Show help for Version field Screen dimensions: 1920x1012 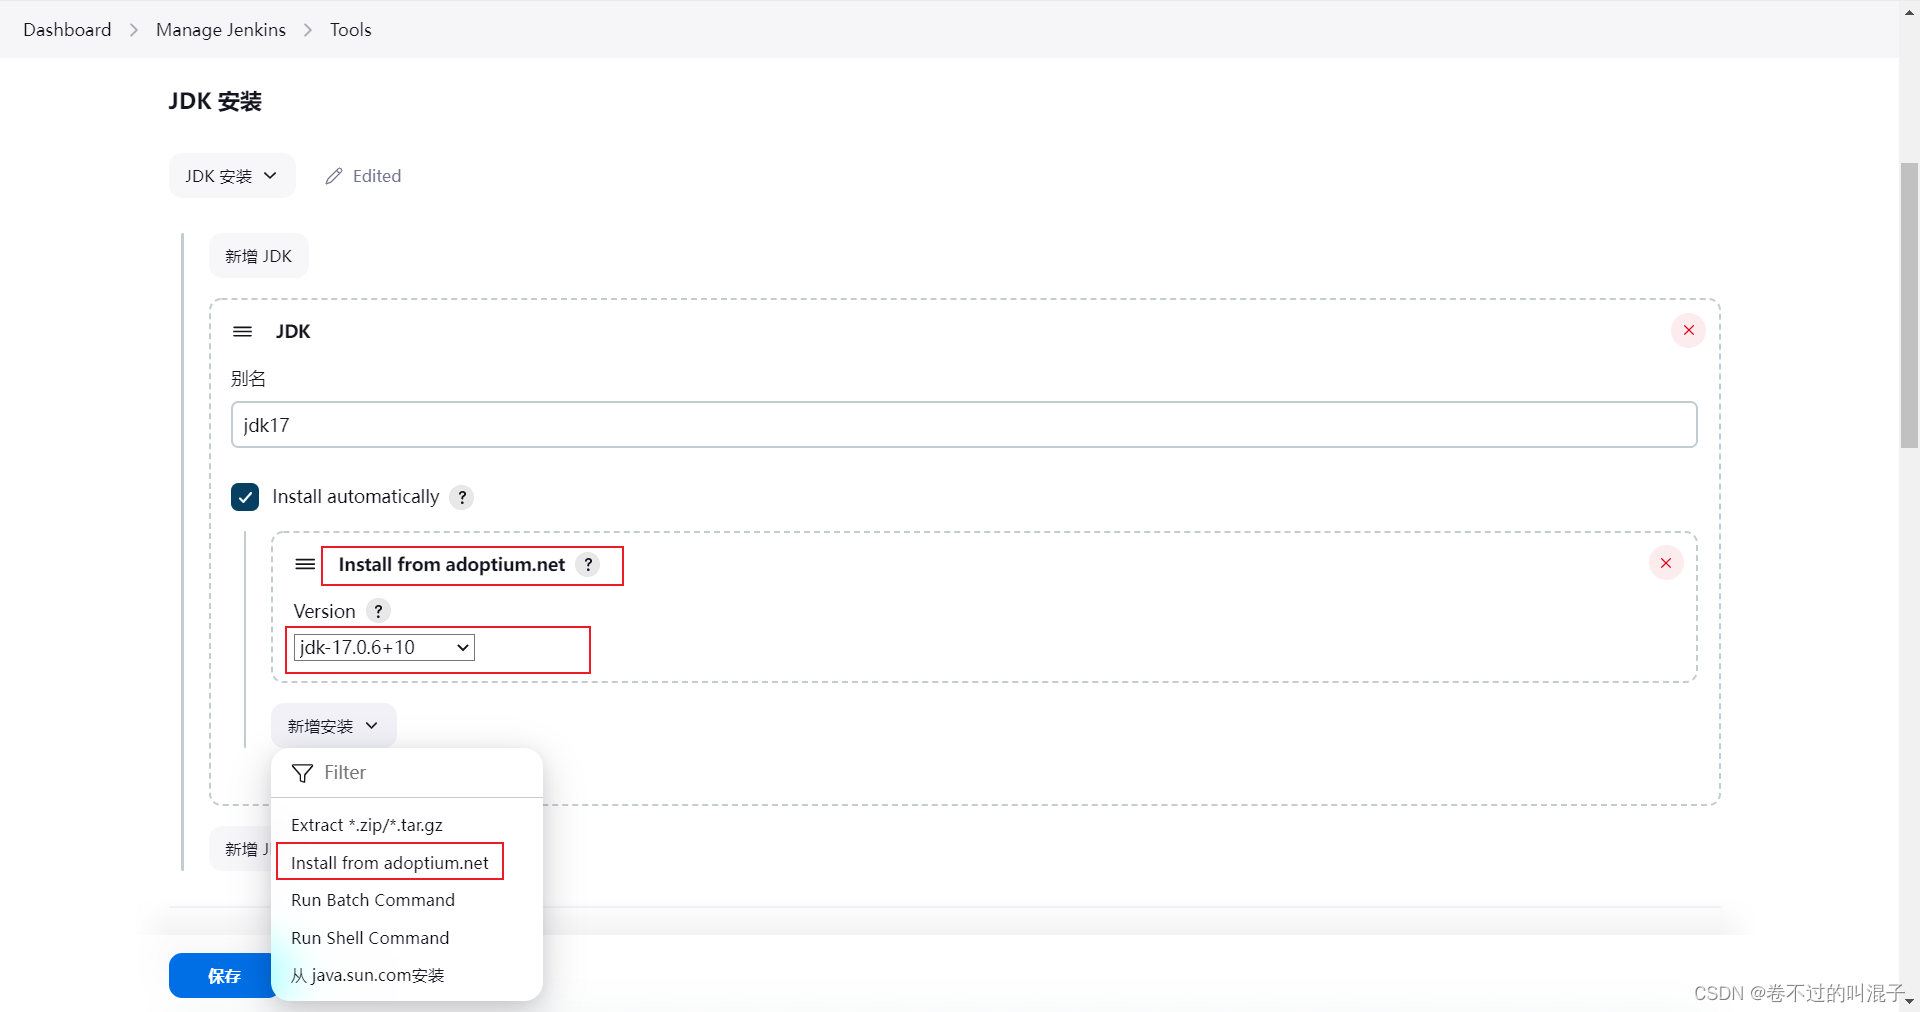[378, 611]
